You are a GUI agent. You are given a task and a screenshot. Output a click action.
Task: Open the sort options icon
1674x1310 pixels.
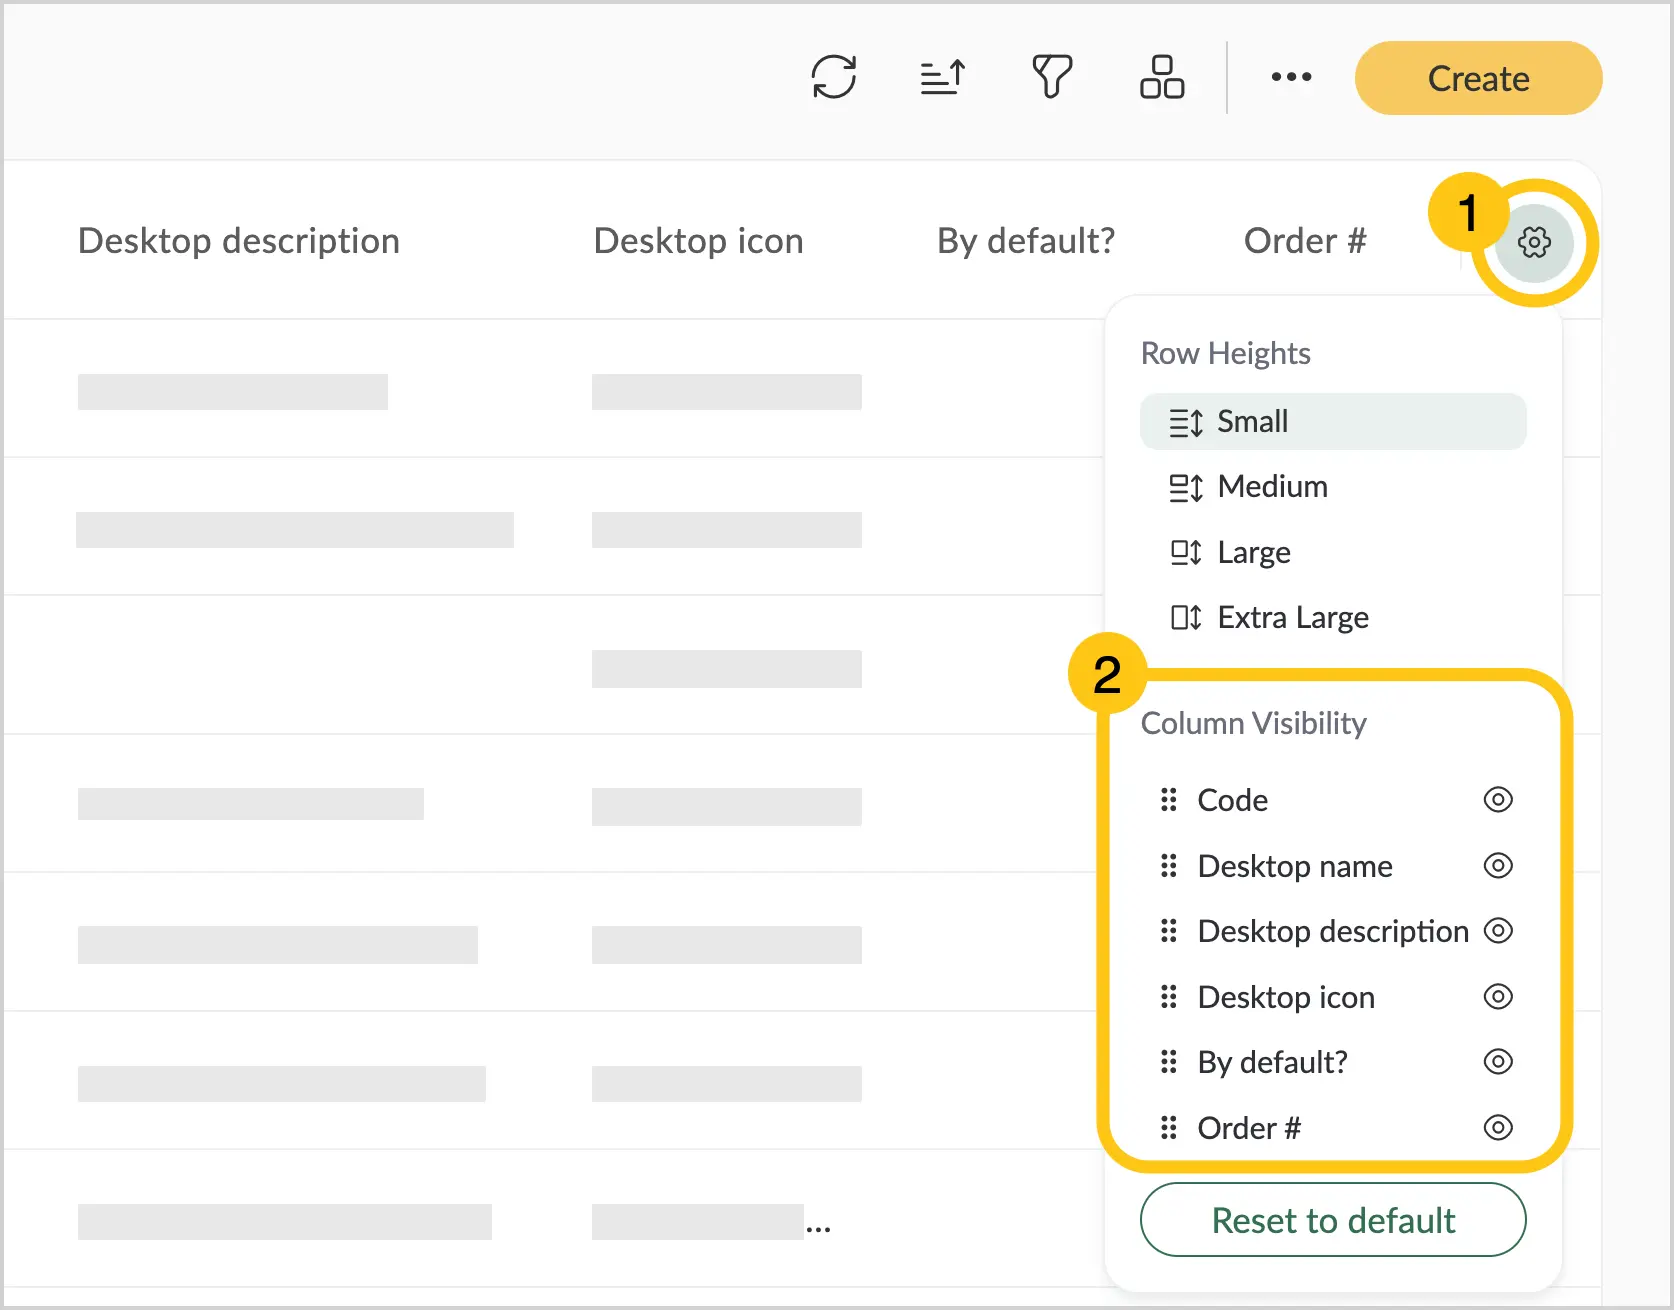point(943,77)
